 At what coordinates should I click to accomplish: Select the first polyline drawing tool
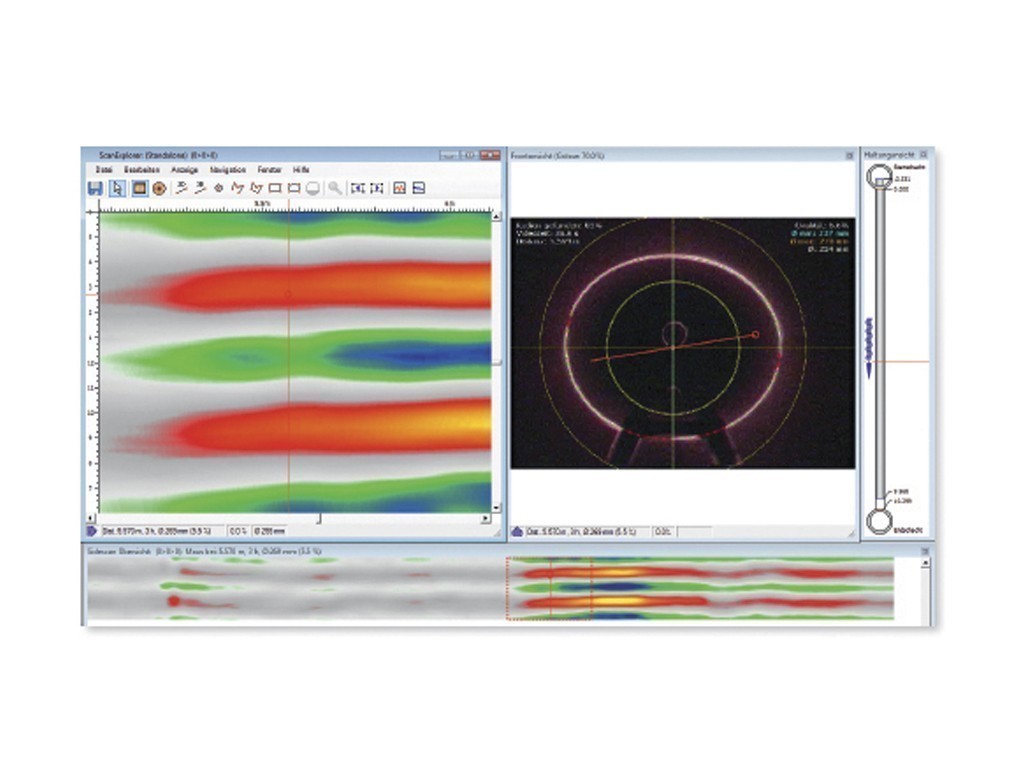point(237,188)
